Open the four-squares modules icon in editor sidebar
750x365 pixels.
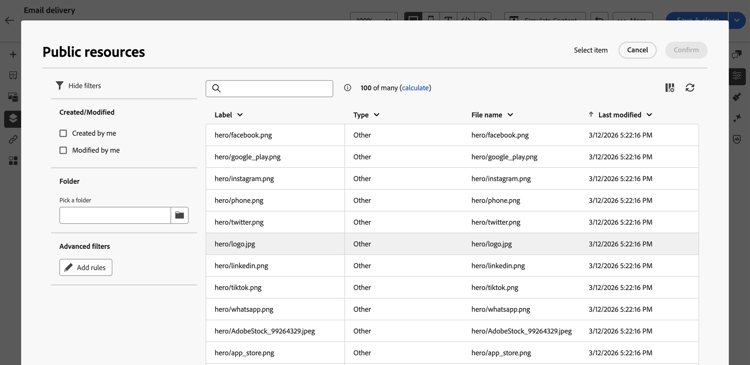tap(13, 161)
